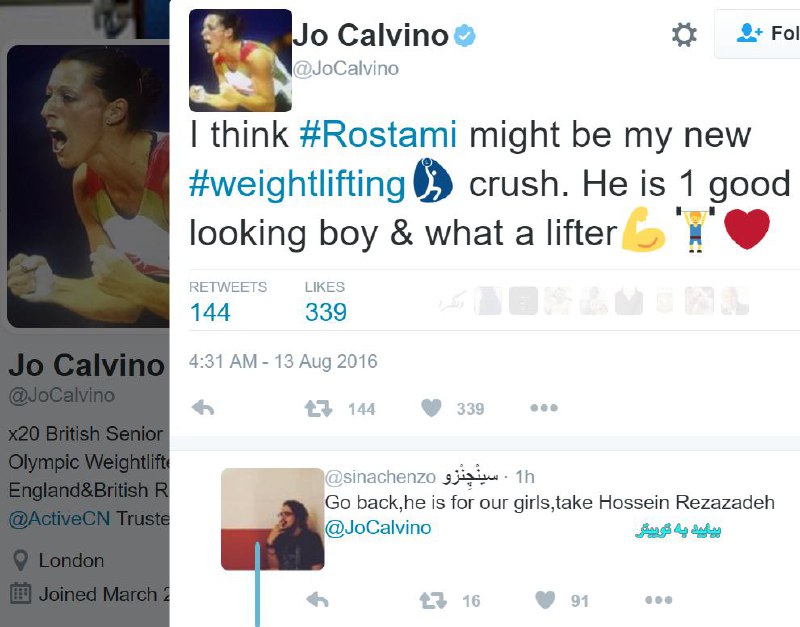Retweet the main tweet showing 144

(x=318, y=408)
